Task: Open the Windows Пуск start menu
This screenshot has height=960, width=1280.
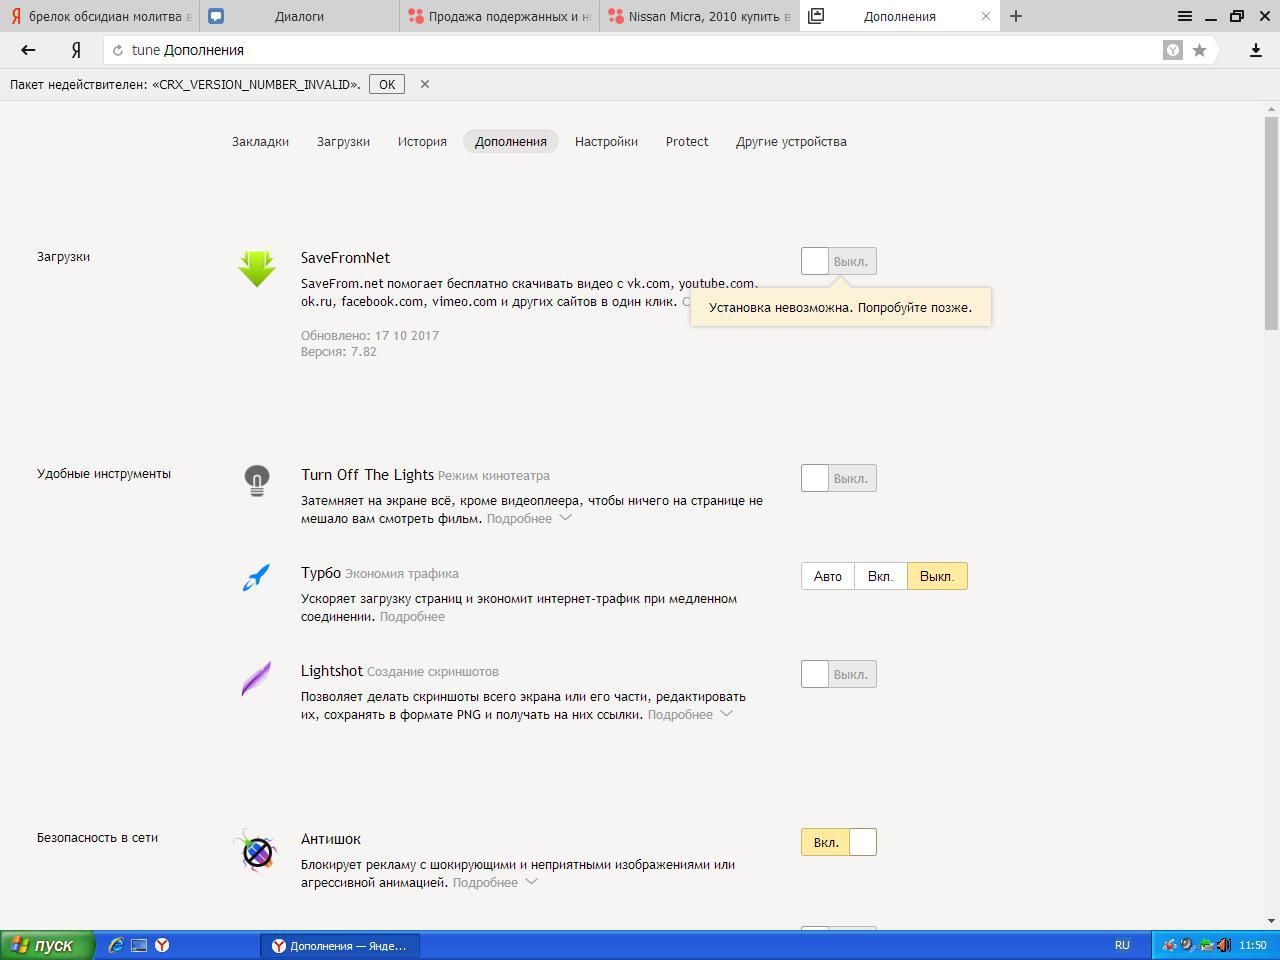Action: 47,945
